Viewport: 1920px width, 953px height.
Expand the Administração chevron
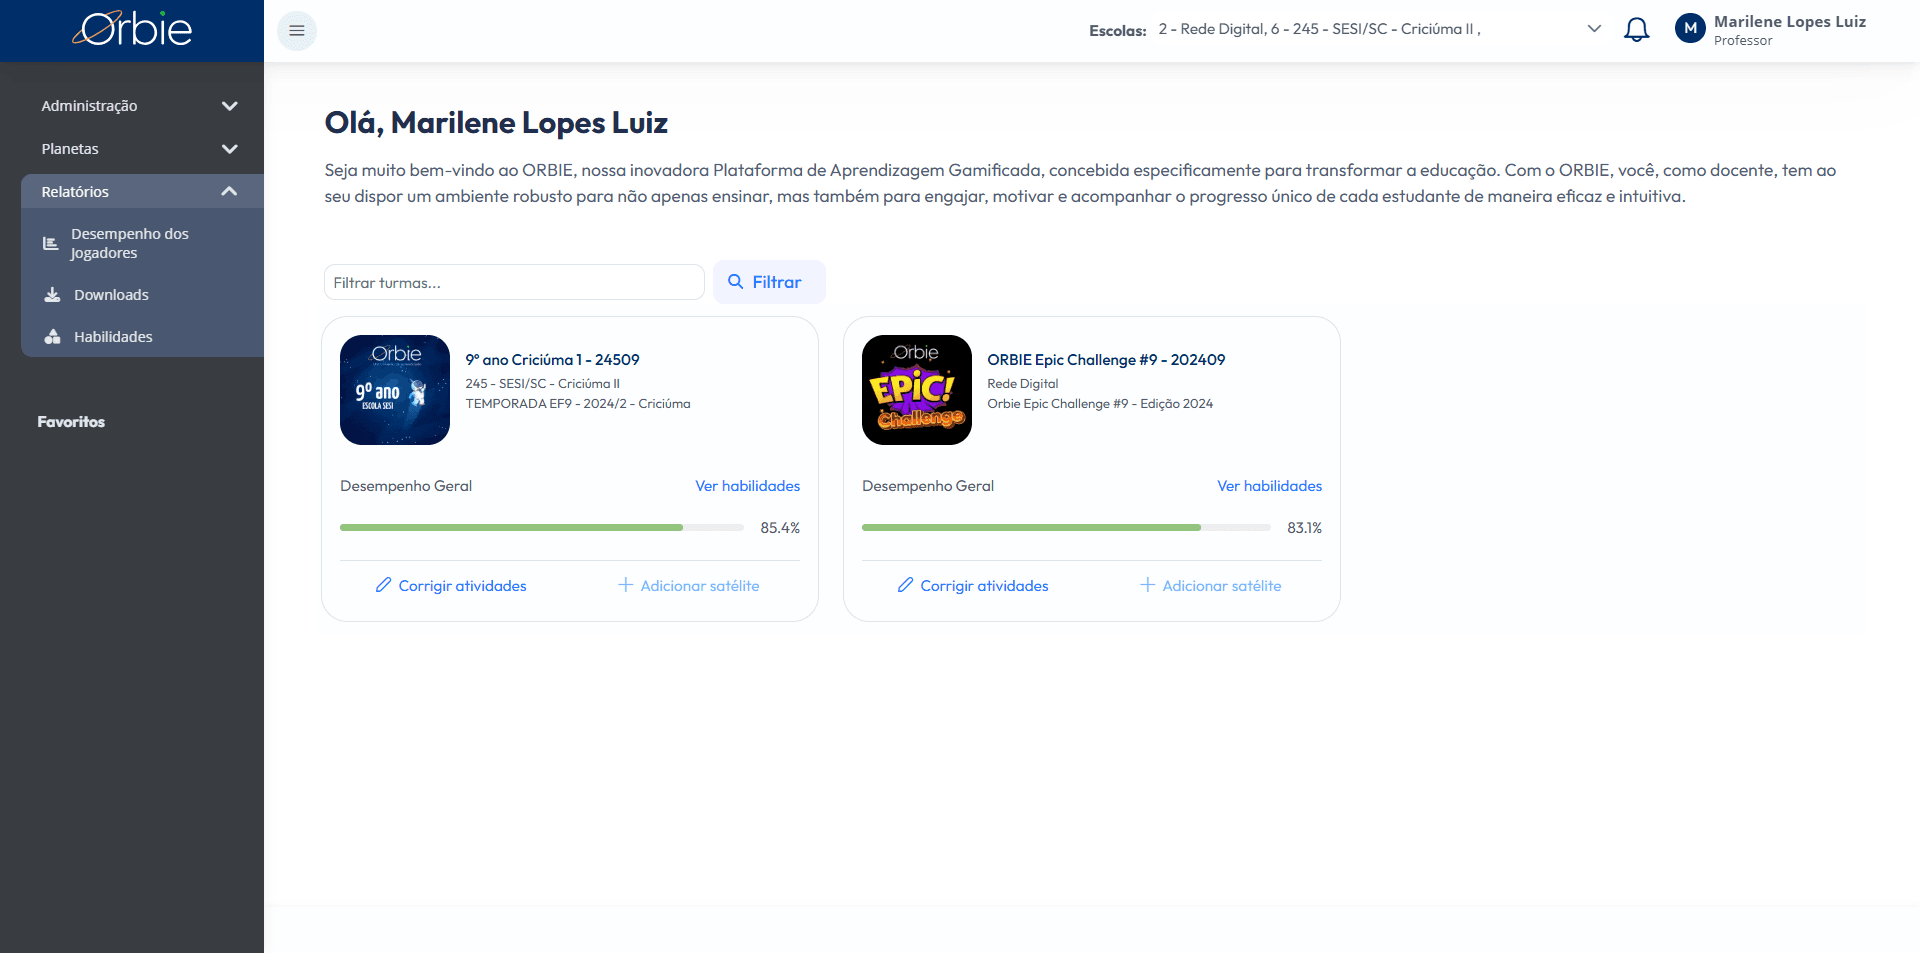229,106
